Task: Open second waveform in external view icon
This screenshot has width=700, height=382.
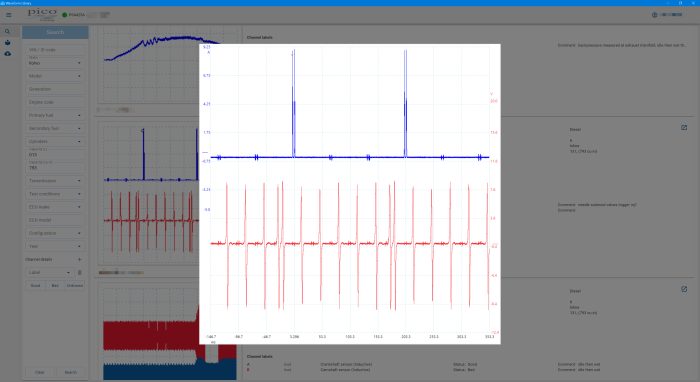Action: point(684,128)
